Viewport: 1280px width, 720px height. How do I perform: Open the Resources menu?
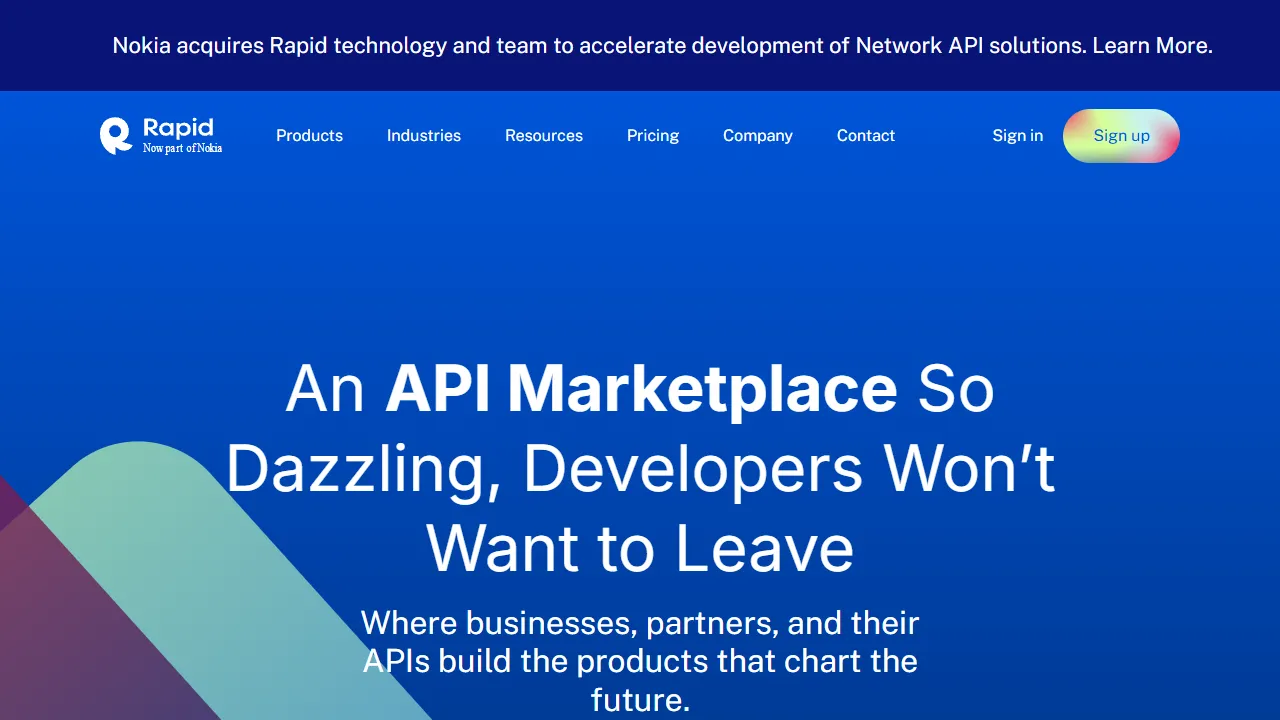[x=544, y=135]
